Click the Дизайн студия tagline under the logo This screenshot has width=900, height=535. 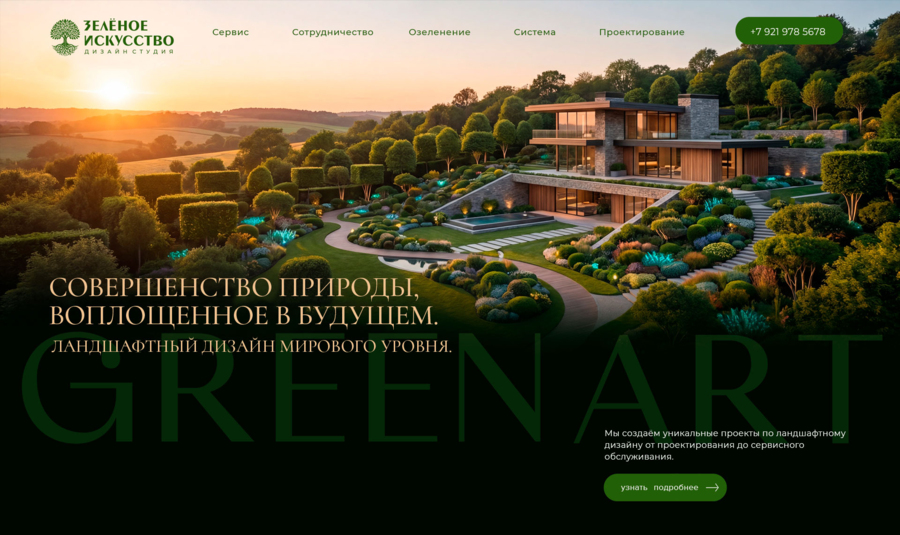pyautogui.click(x=129, y=52)
